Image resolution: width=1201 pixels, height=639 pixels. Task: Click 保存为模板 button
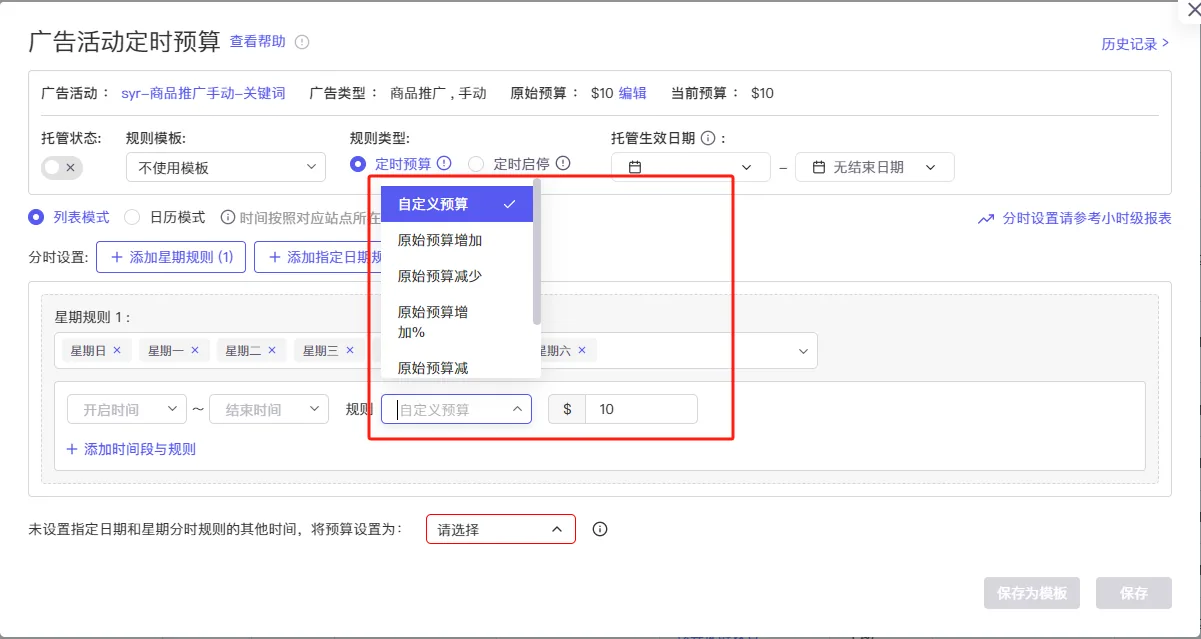click(1032, 593)
